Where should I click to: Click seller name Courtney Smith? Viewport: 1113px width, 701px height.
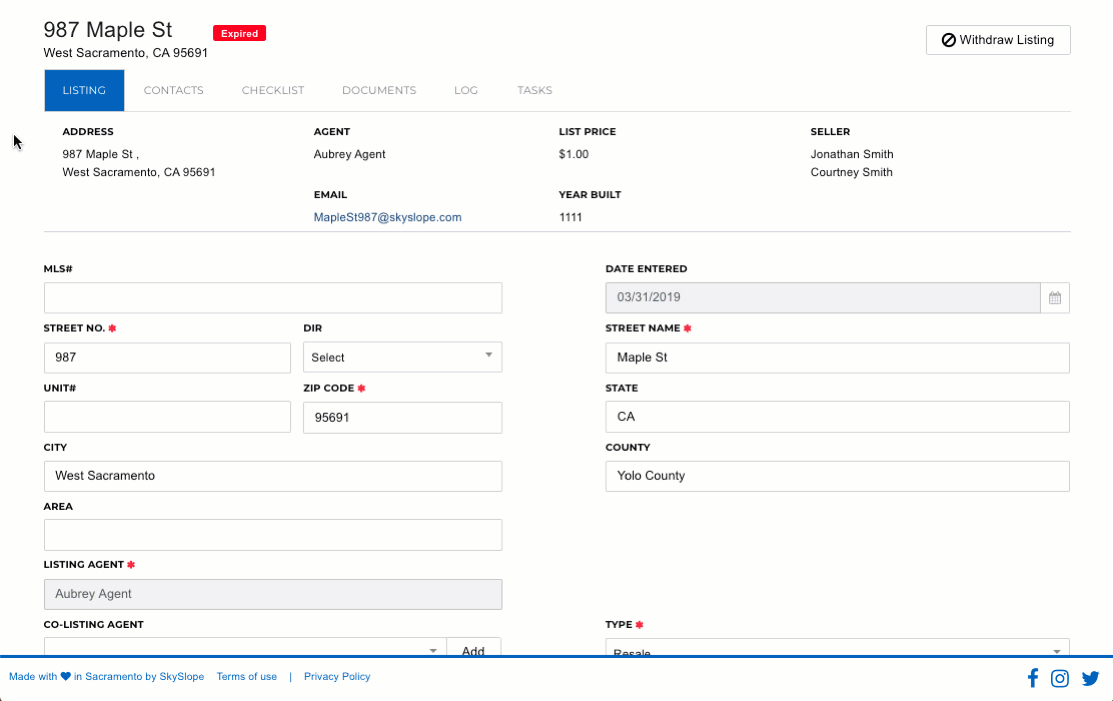tap(851, 172)
